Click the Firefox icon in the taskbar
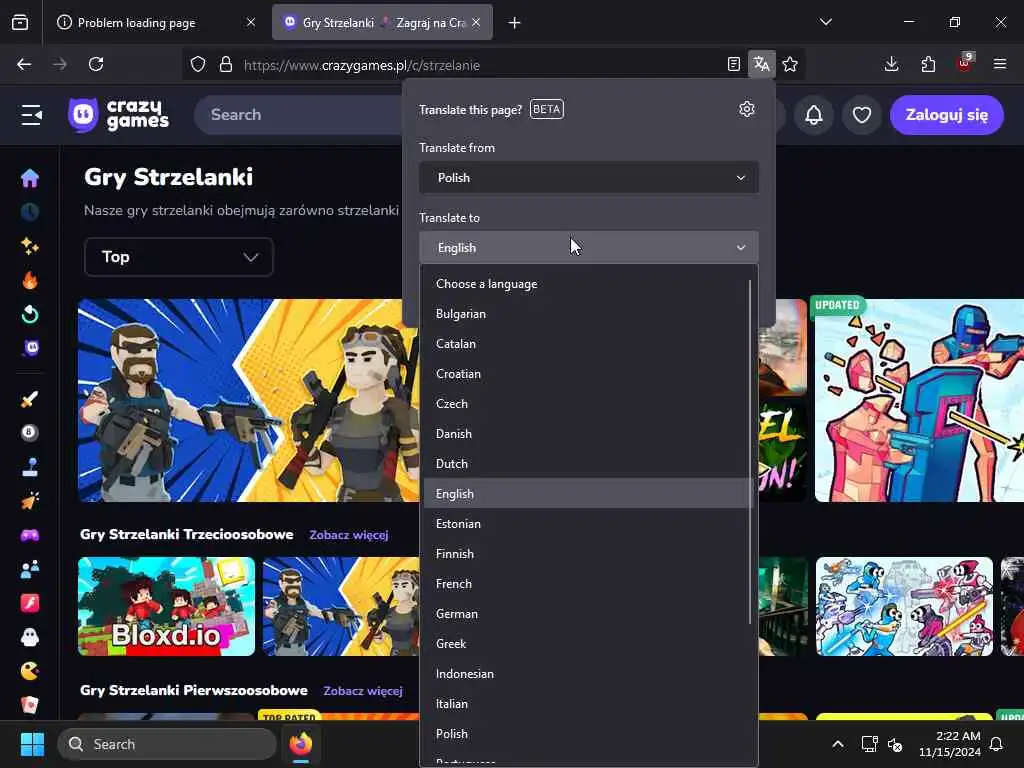Screen dimensions: 1024x768 pos(301,744)
